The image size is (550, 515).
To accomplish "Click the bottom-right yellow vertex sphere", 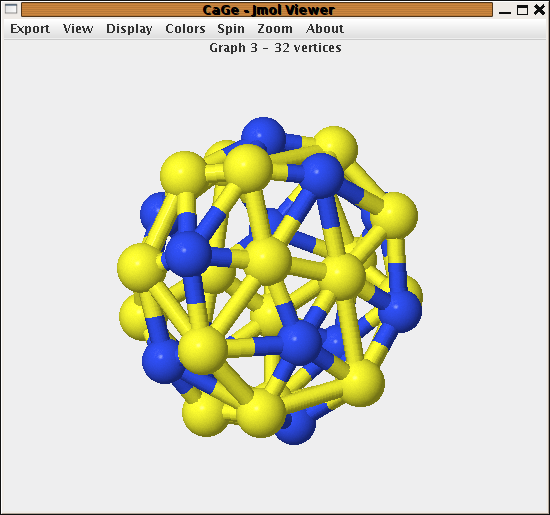I will click(362, 383).
